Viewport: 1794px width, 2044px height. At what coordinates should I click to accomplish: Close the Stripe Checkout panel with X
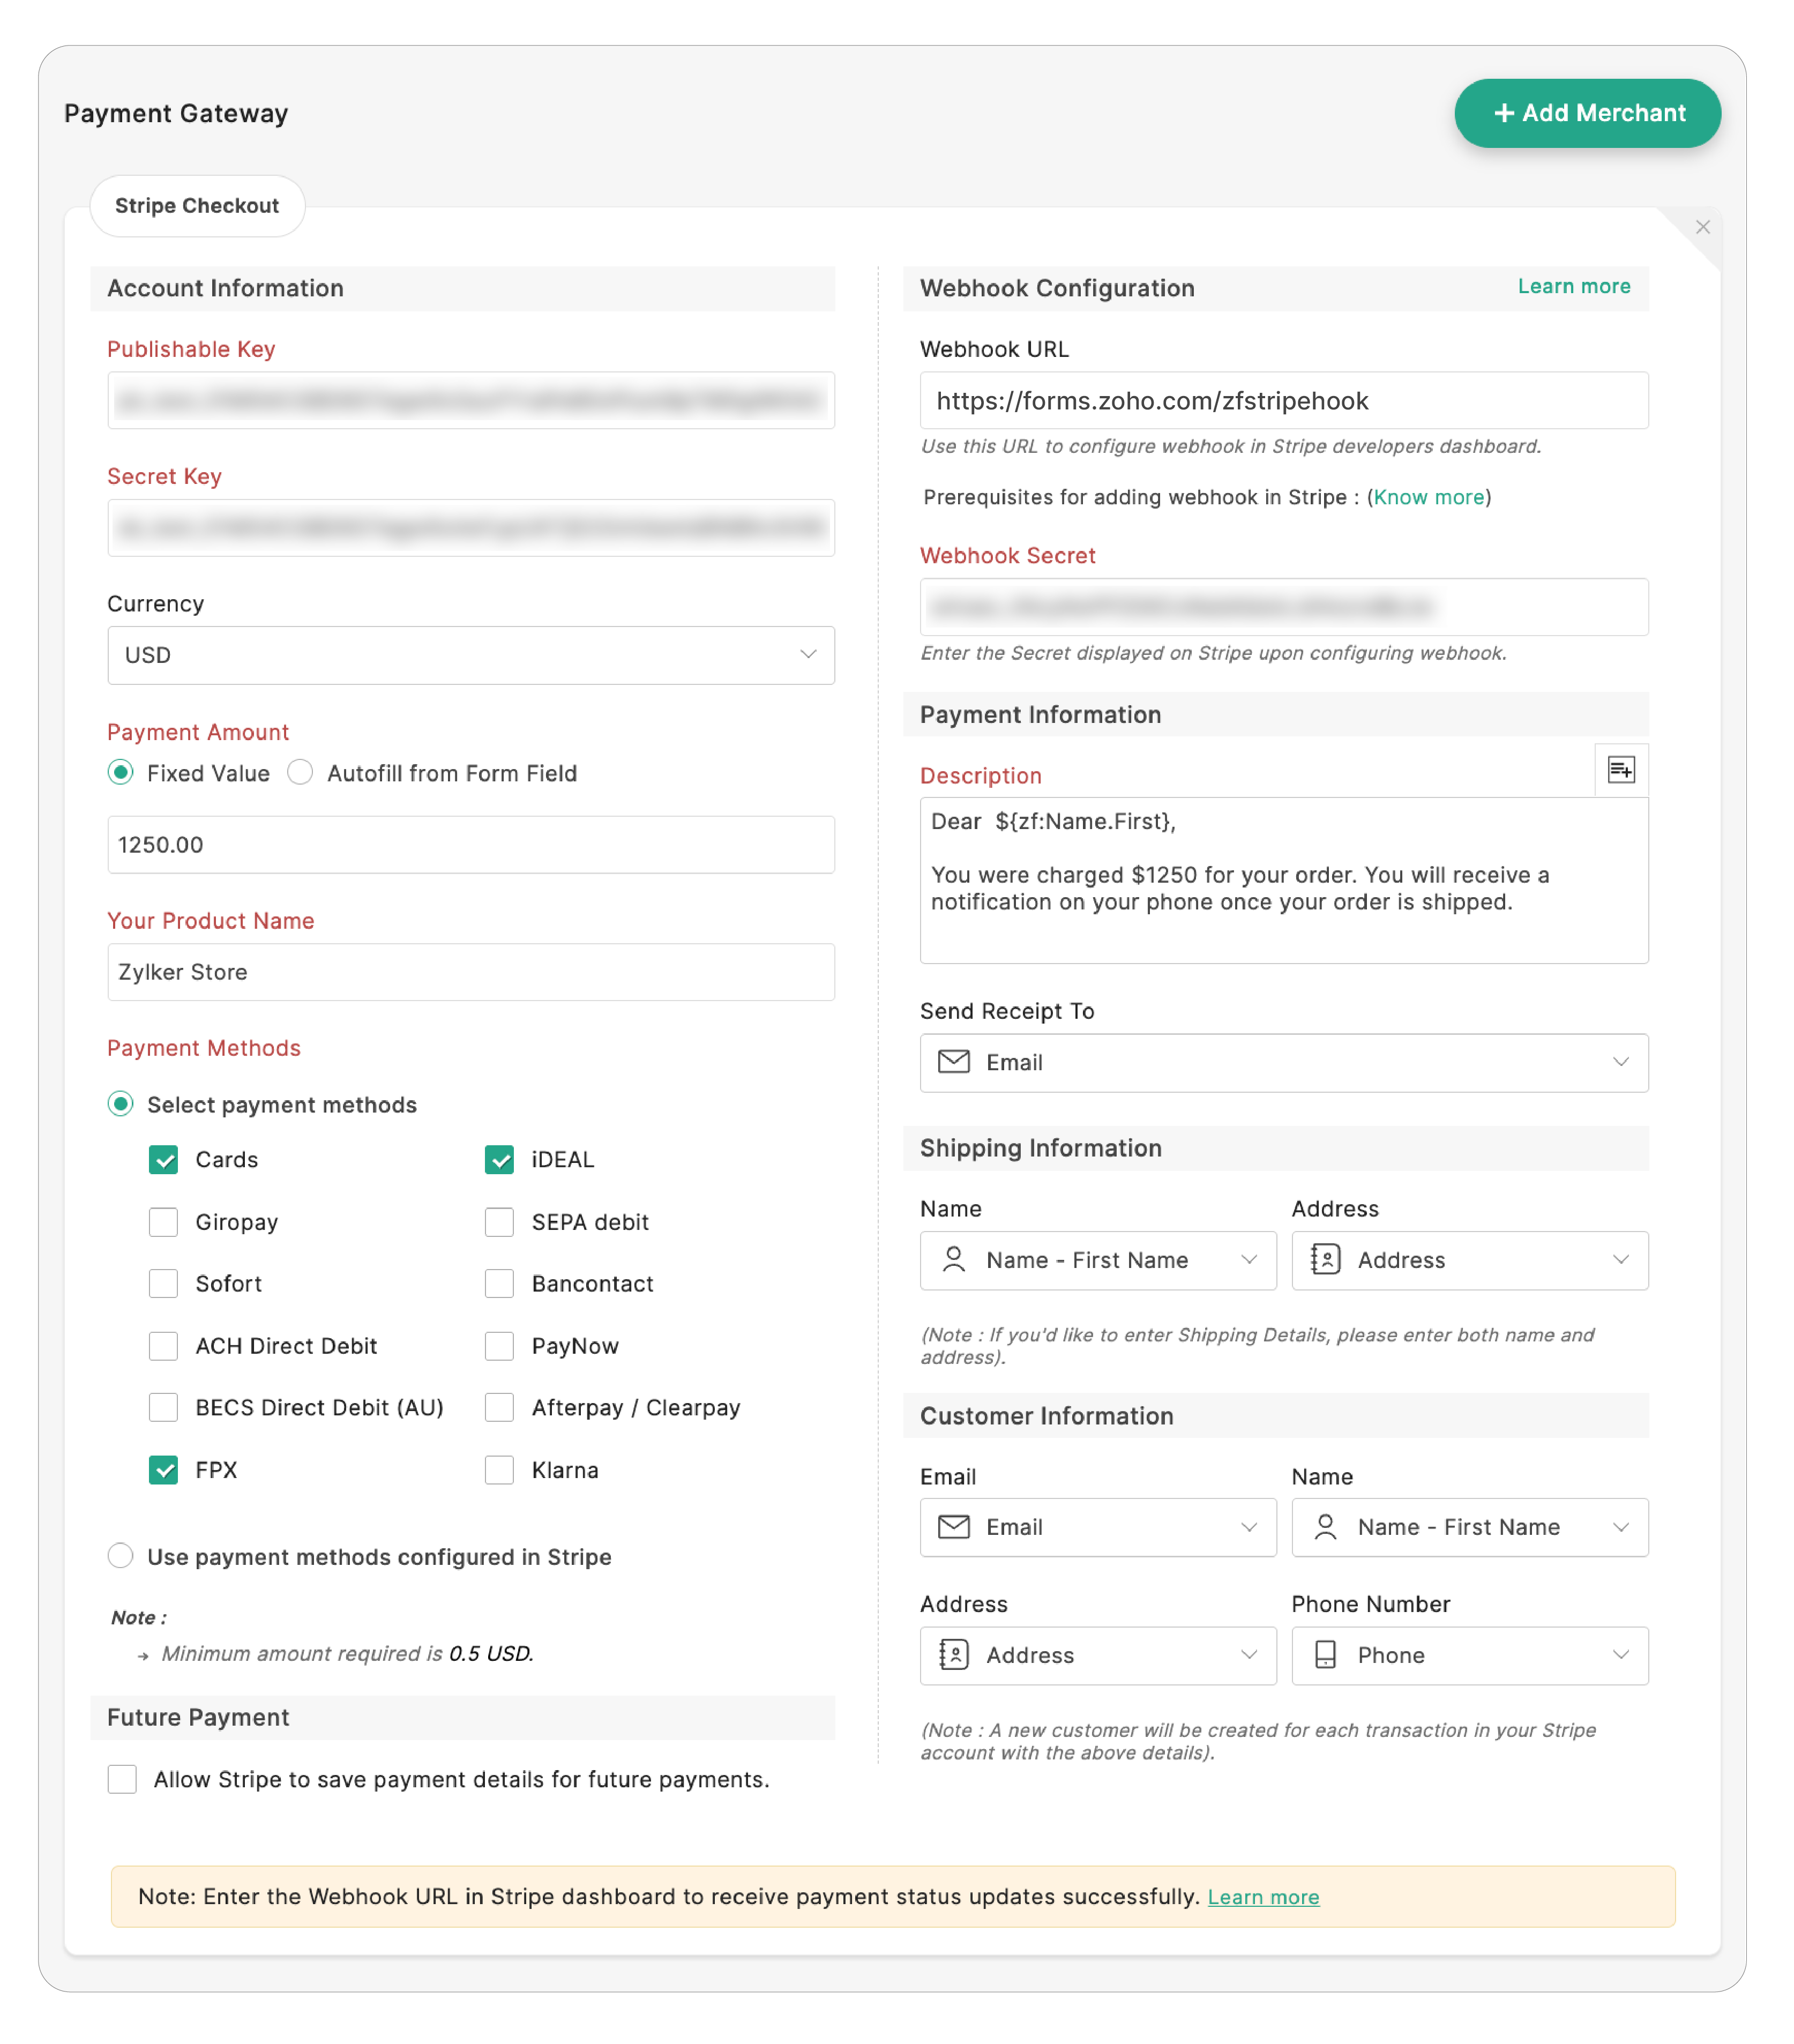tap(1702, 227)
